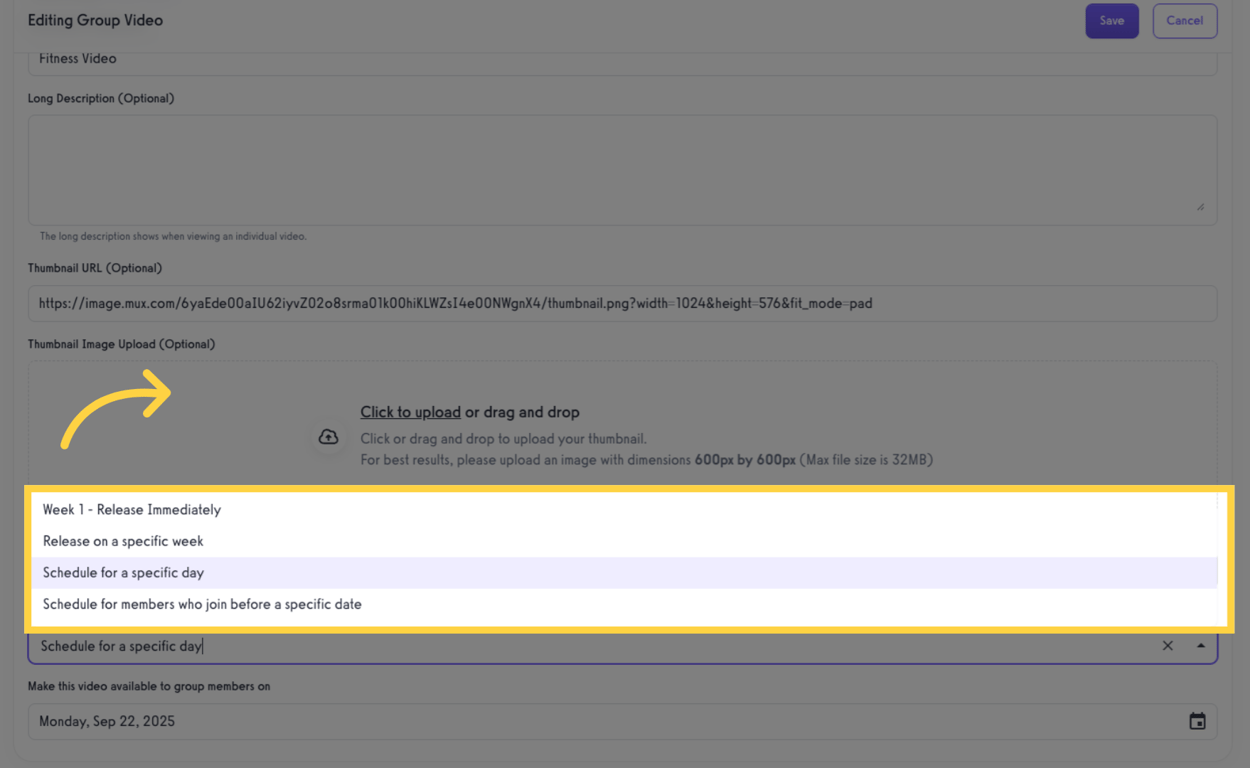Image resolution: width=1250 pixels, height=768 pixels.
Task: Click the 'Editing Group Video' header
Action: pos(95,19)
